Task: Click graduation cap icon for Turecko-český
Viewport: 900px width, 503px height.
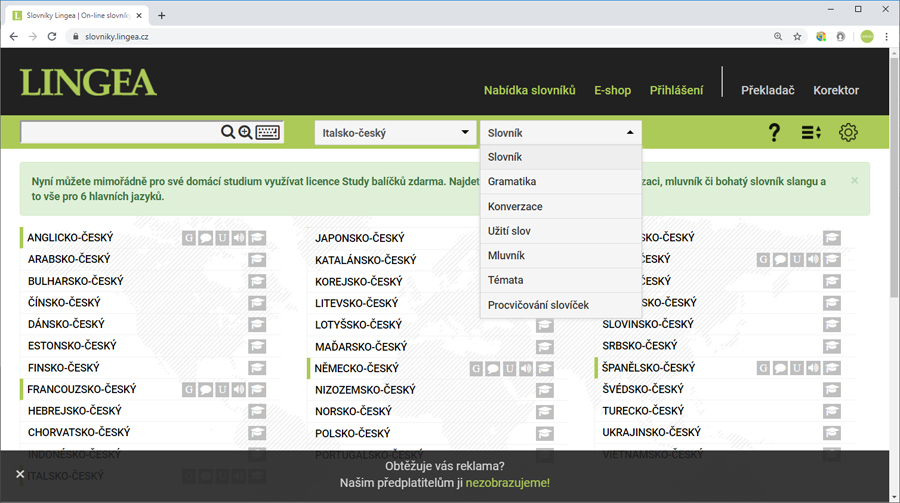Action: [832, 411]
